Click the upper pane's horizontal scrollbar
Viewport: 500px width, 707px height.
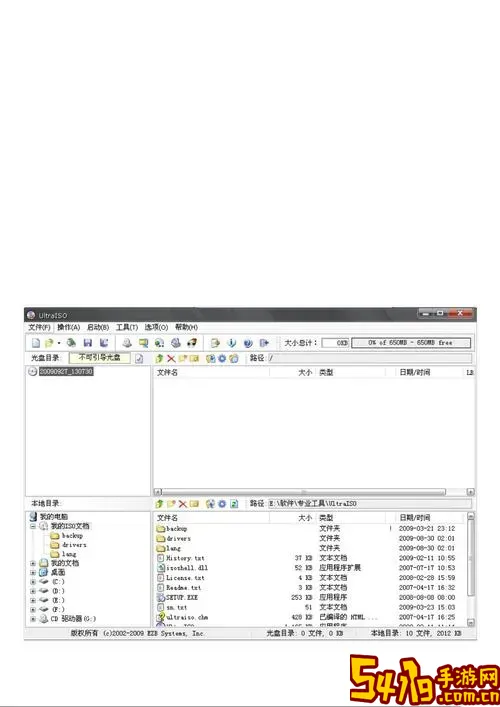303,492
